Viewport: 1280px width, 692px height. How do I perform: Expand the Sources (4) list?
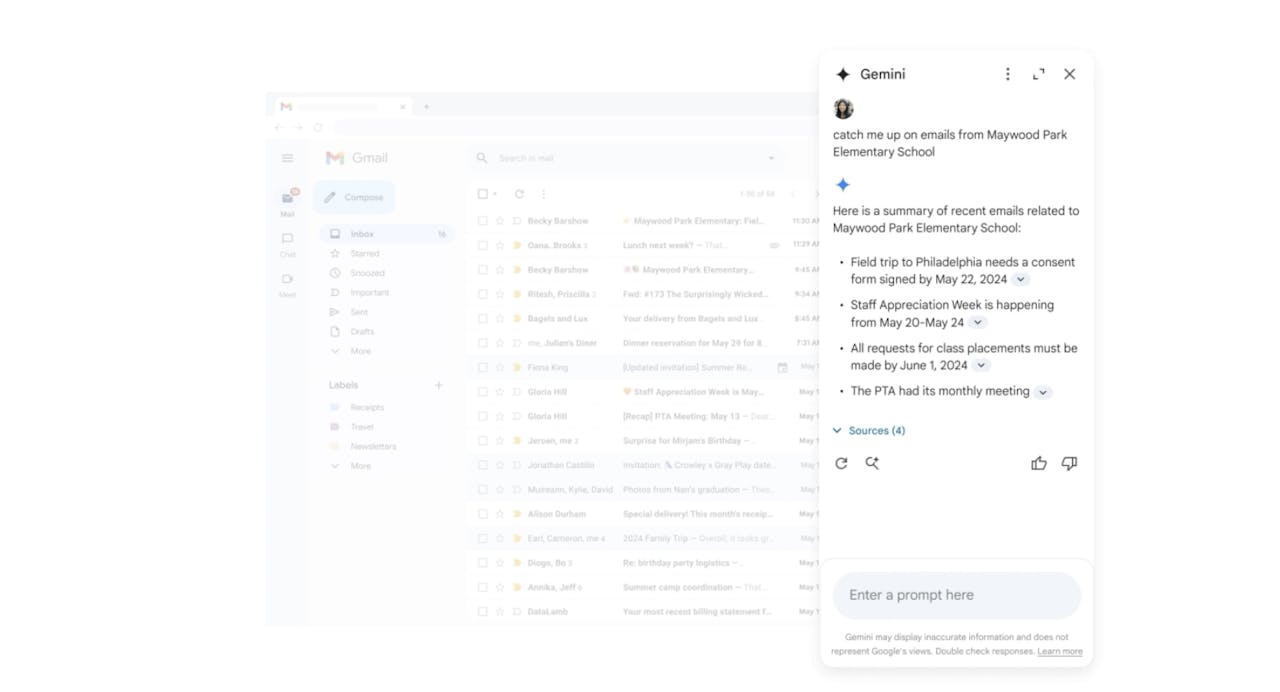point(869,431)
